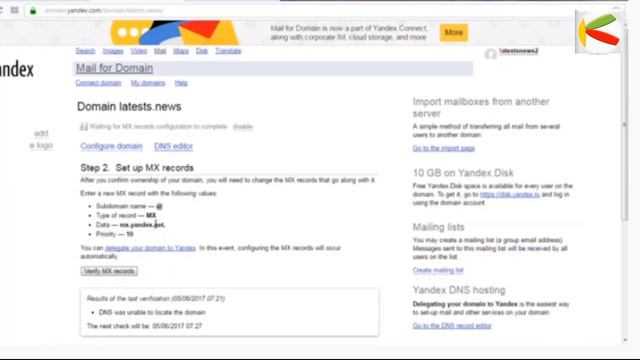Open the Maps service link
The width and height of the screenshot is (640, 360).
pos(181,51)
